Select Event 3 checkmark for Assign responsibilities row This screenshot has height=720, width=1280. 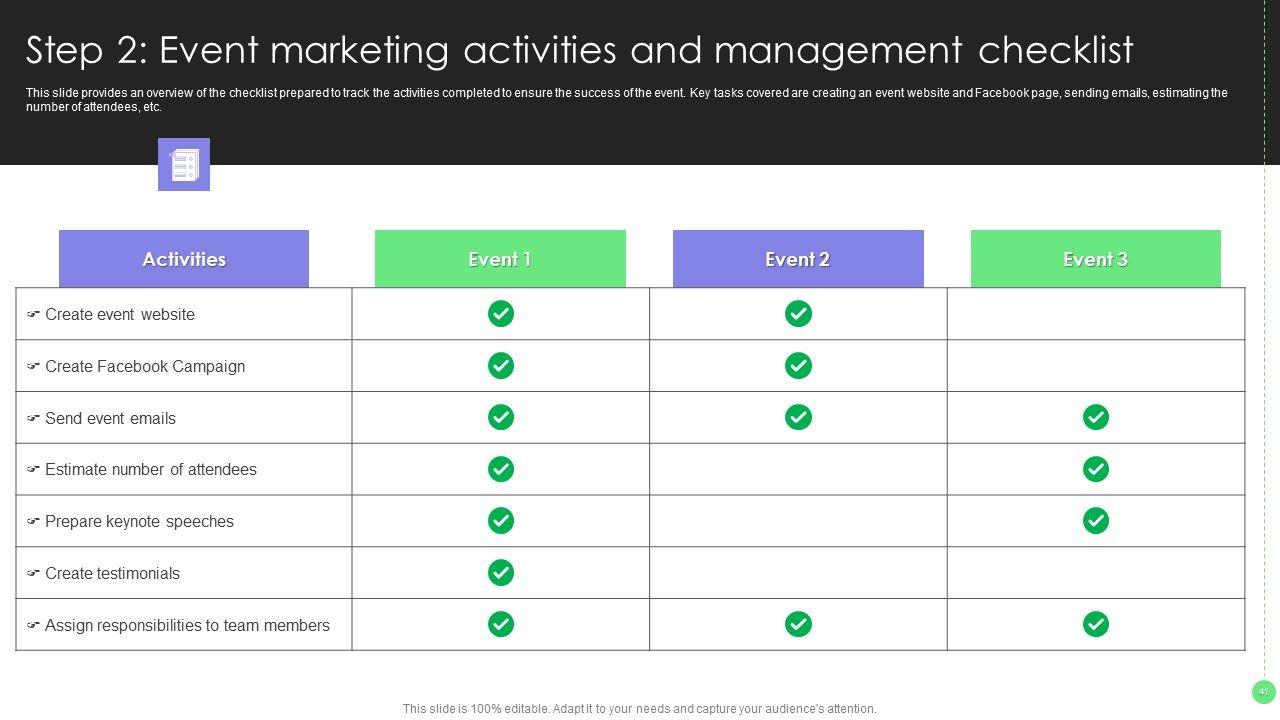coord(1096,624)
